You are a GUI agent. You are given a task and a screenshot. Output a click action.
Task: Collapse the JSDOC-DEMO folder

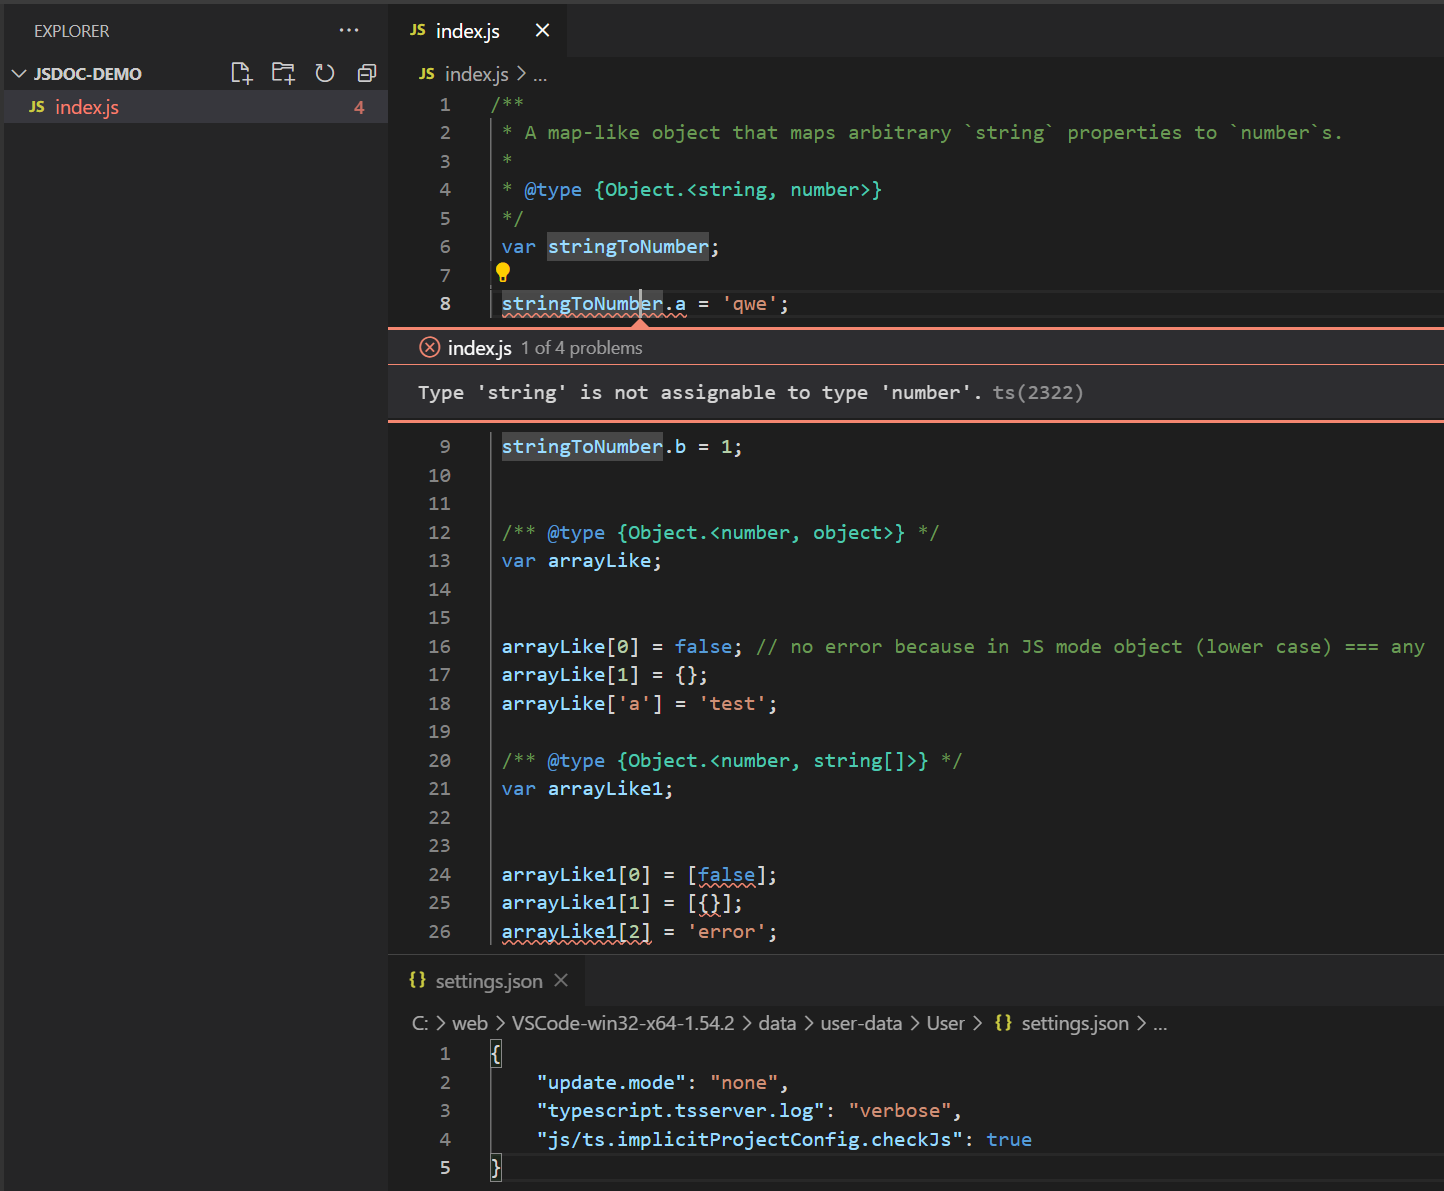click(x=18, y=73)
